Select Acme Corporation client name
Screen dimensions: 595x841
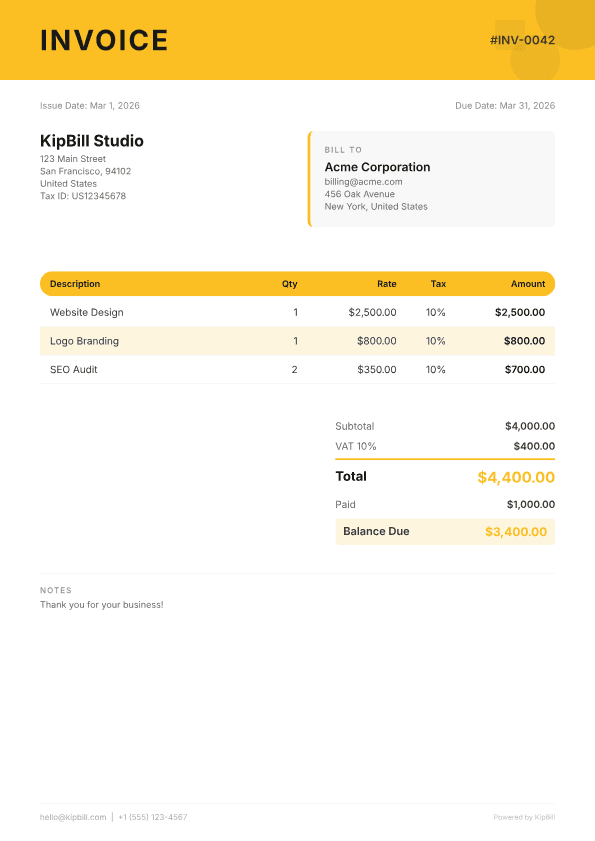(x=377, y=167)
